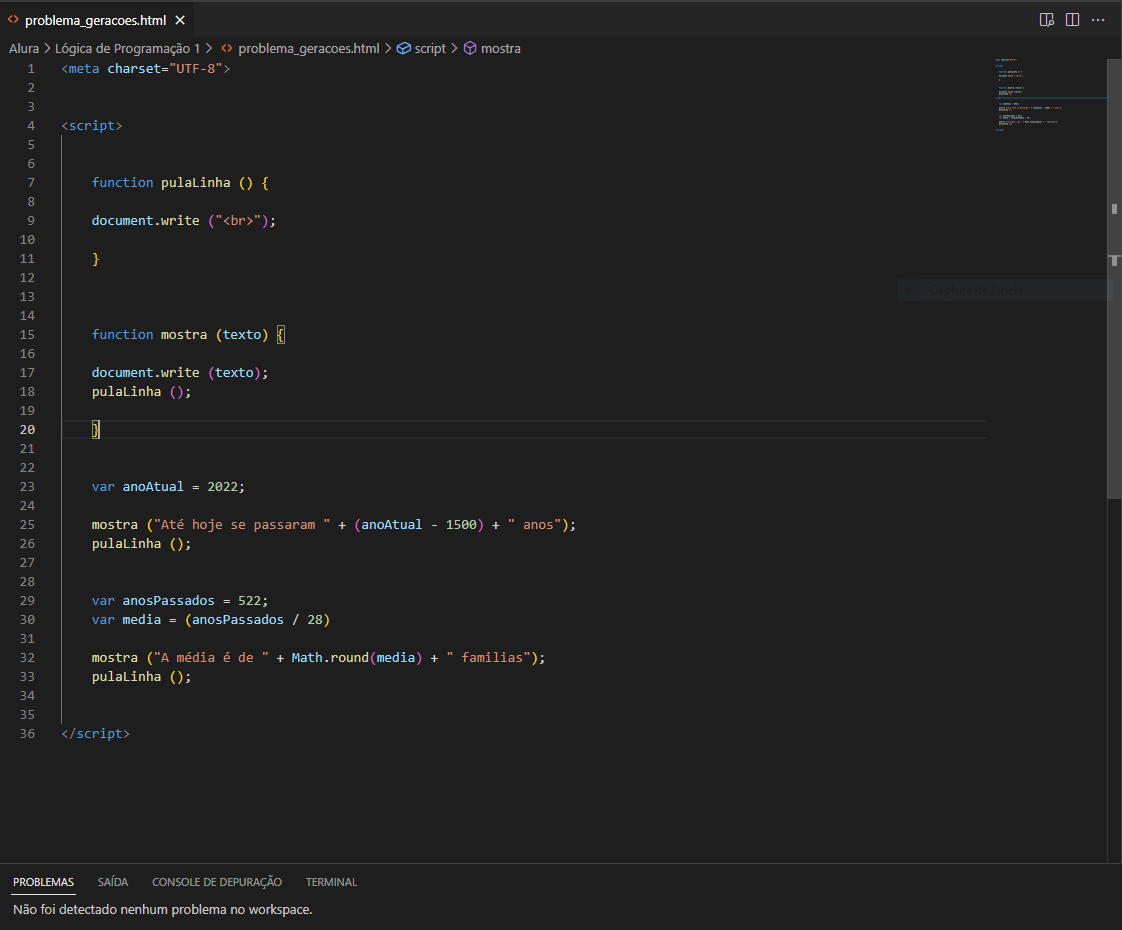
Task: Click the chevron between script and mostra
Action: pos(454,49)
